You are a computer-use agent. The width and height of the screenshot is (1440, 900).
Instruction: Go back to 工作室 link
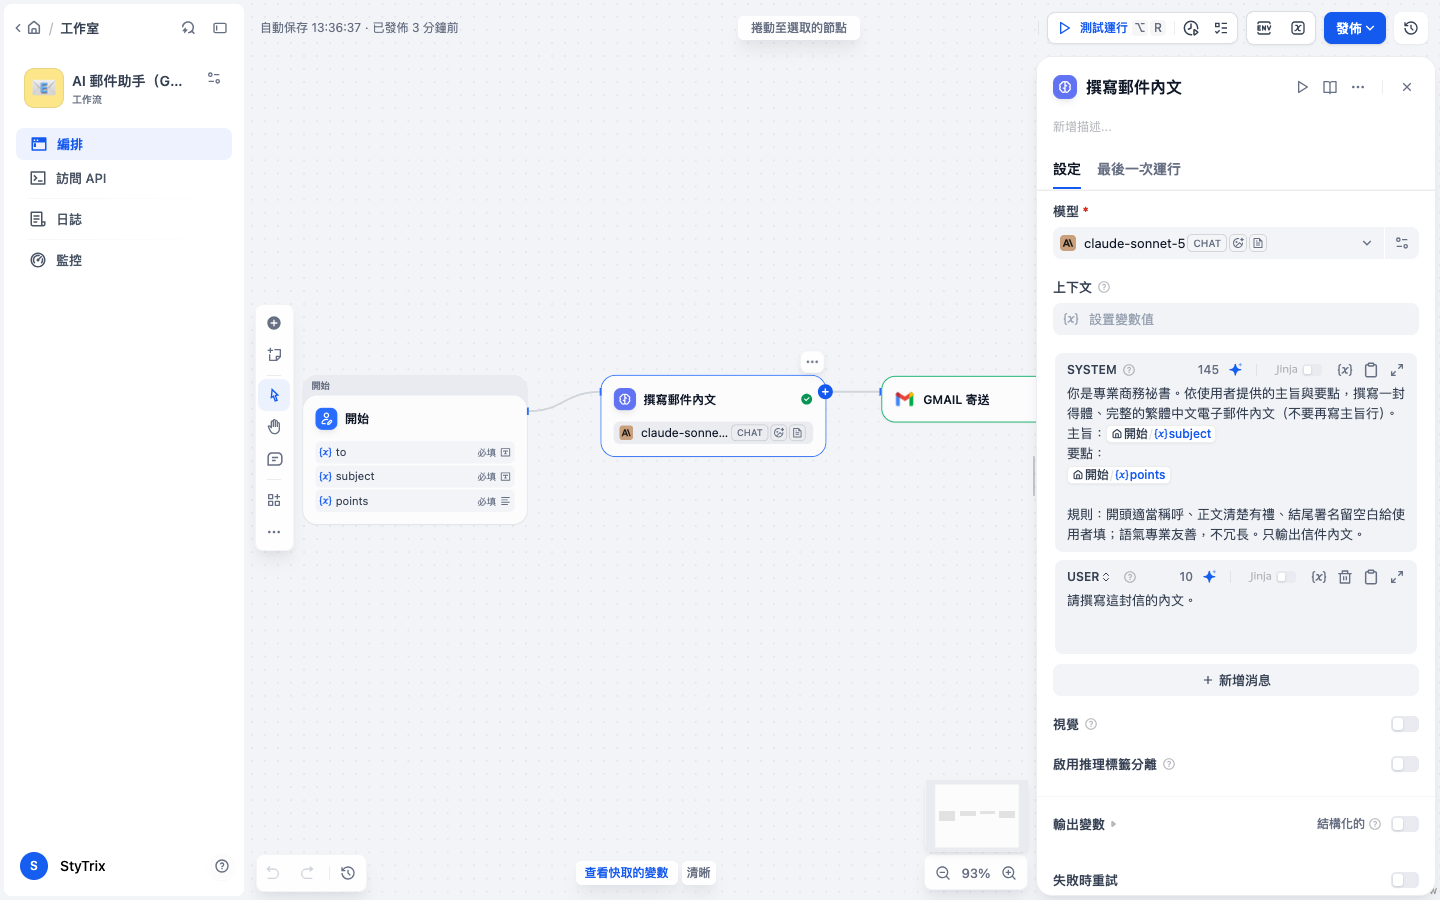coord(79,28)
